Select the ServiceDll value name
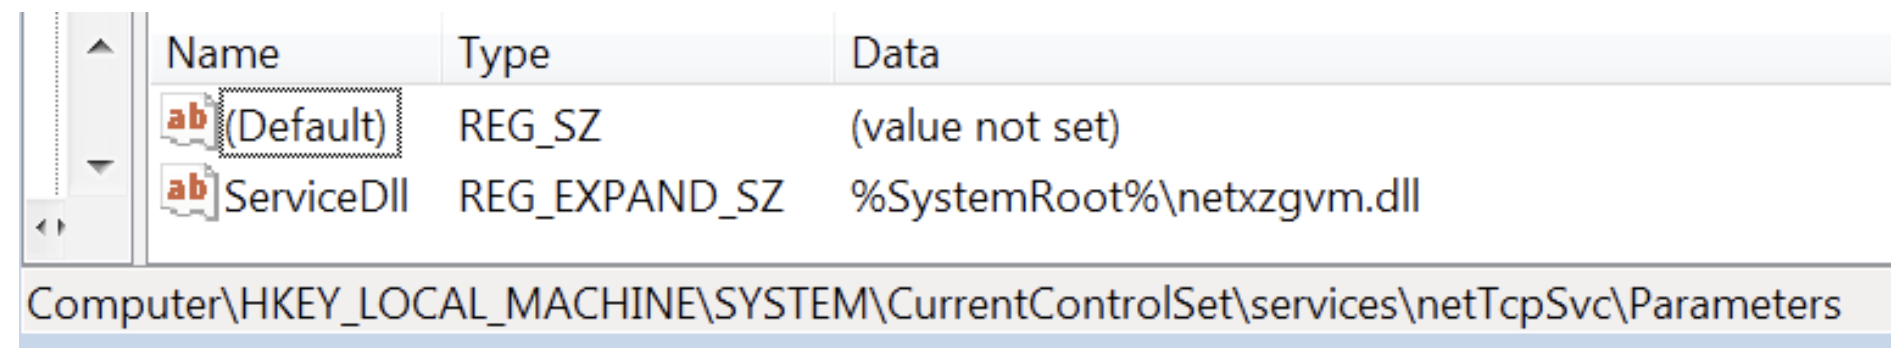Screen dimensions: 1902x360 (316, 196)
